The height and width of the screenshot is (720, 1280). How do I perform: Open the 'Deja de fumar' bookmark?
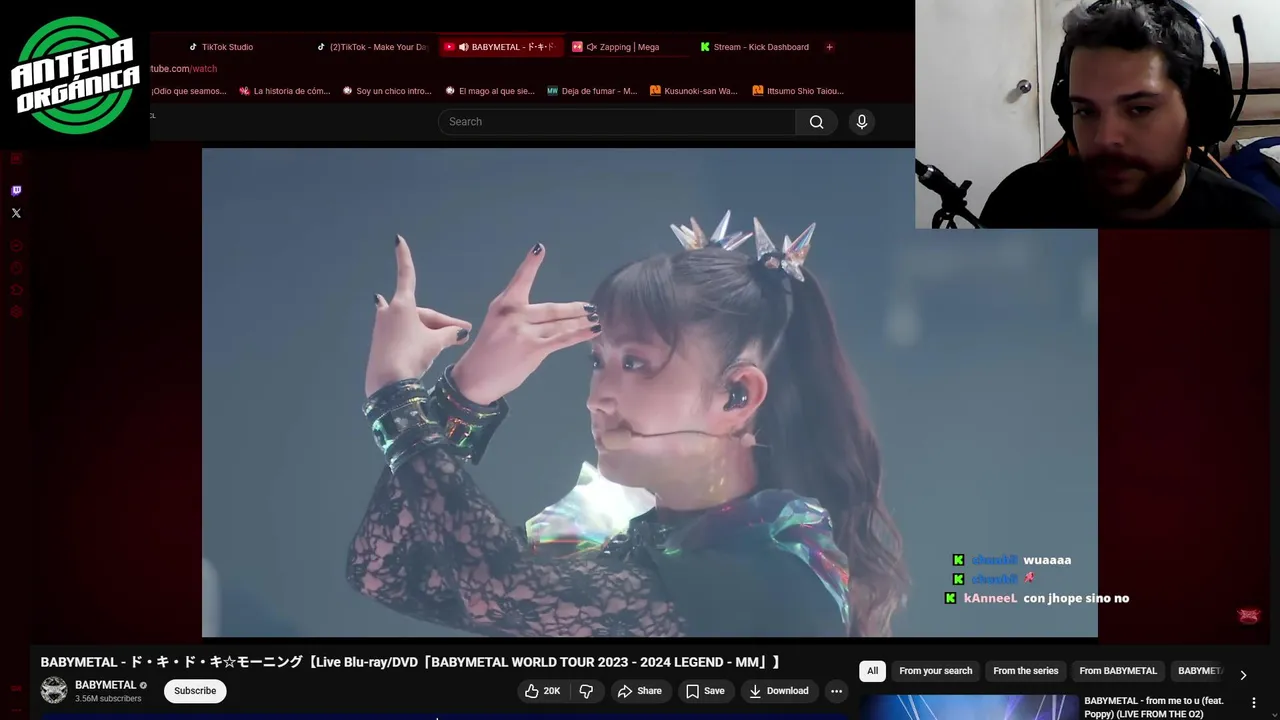[x=592, y=91]
